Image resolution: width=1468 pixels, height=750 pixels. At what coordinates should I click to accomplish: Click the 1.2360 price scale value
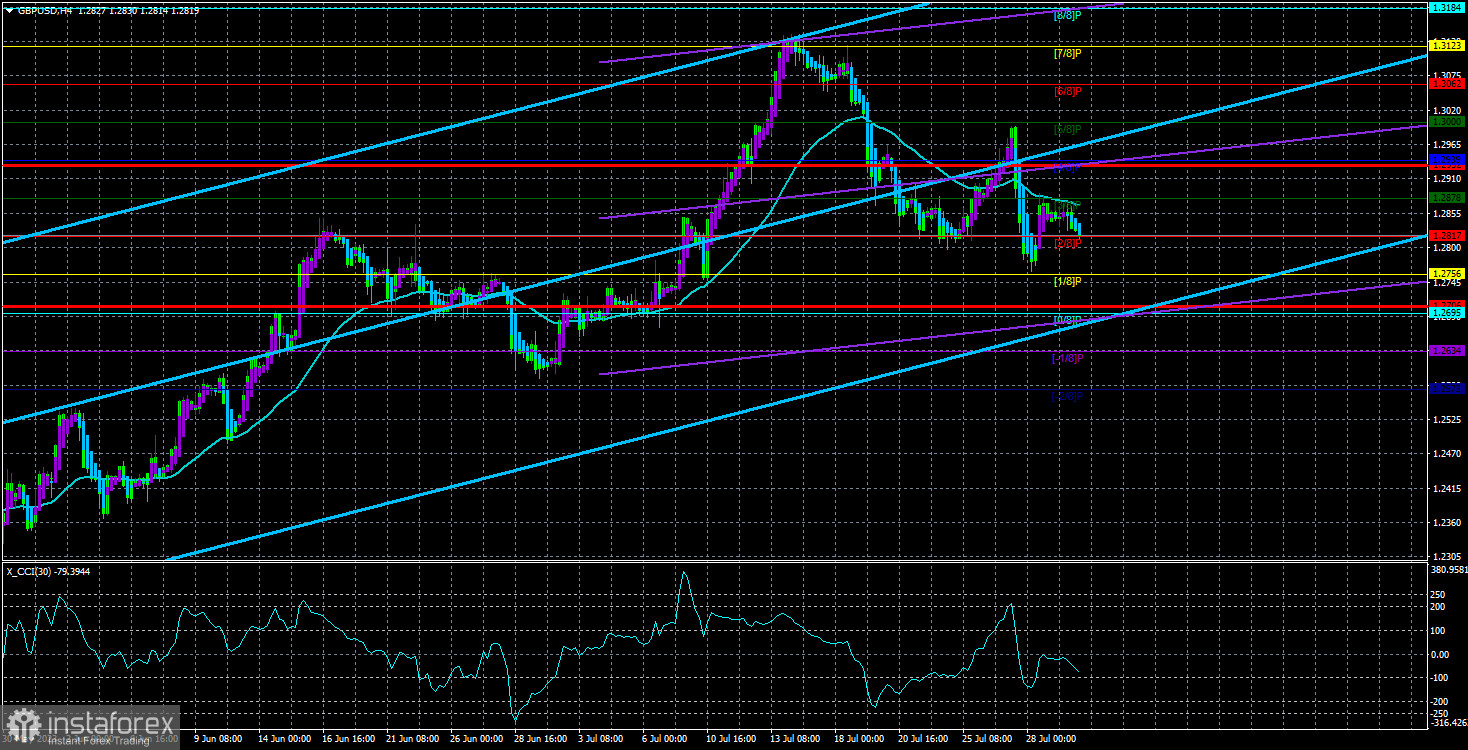coord(1448,523)
